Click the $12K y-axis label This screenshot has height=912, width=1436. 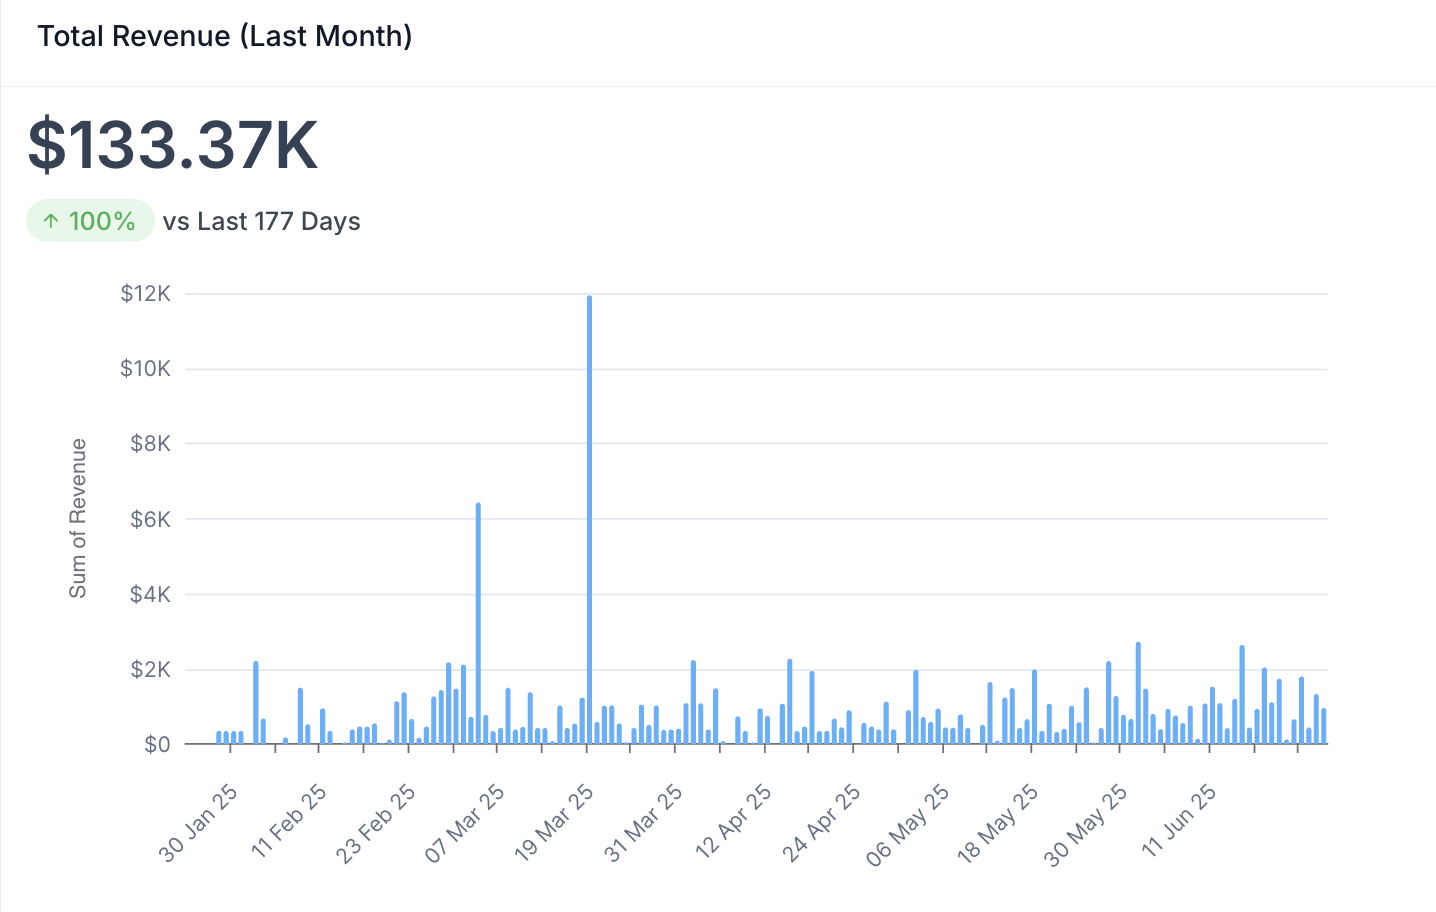point(146,294)
